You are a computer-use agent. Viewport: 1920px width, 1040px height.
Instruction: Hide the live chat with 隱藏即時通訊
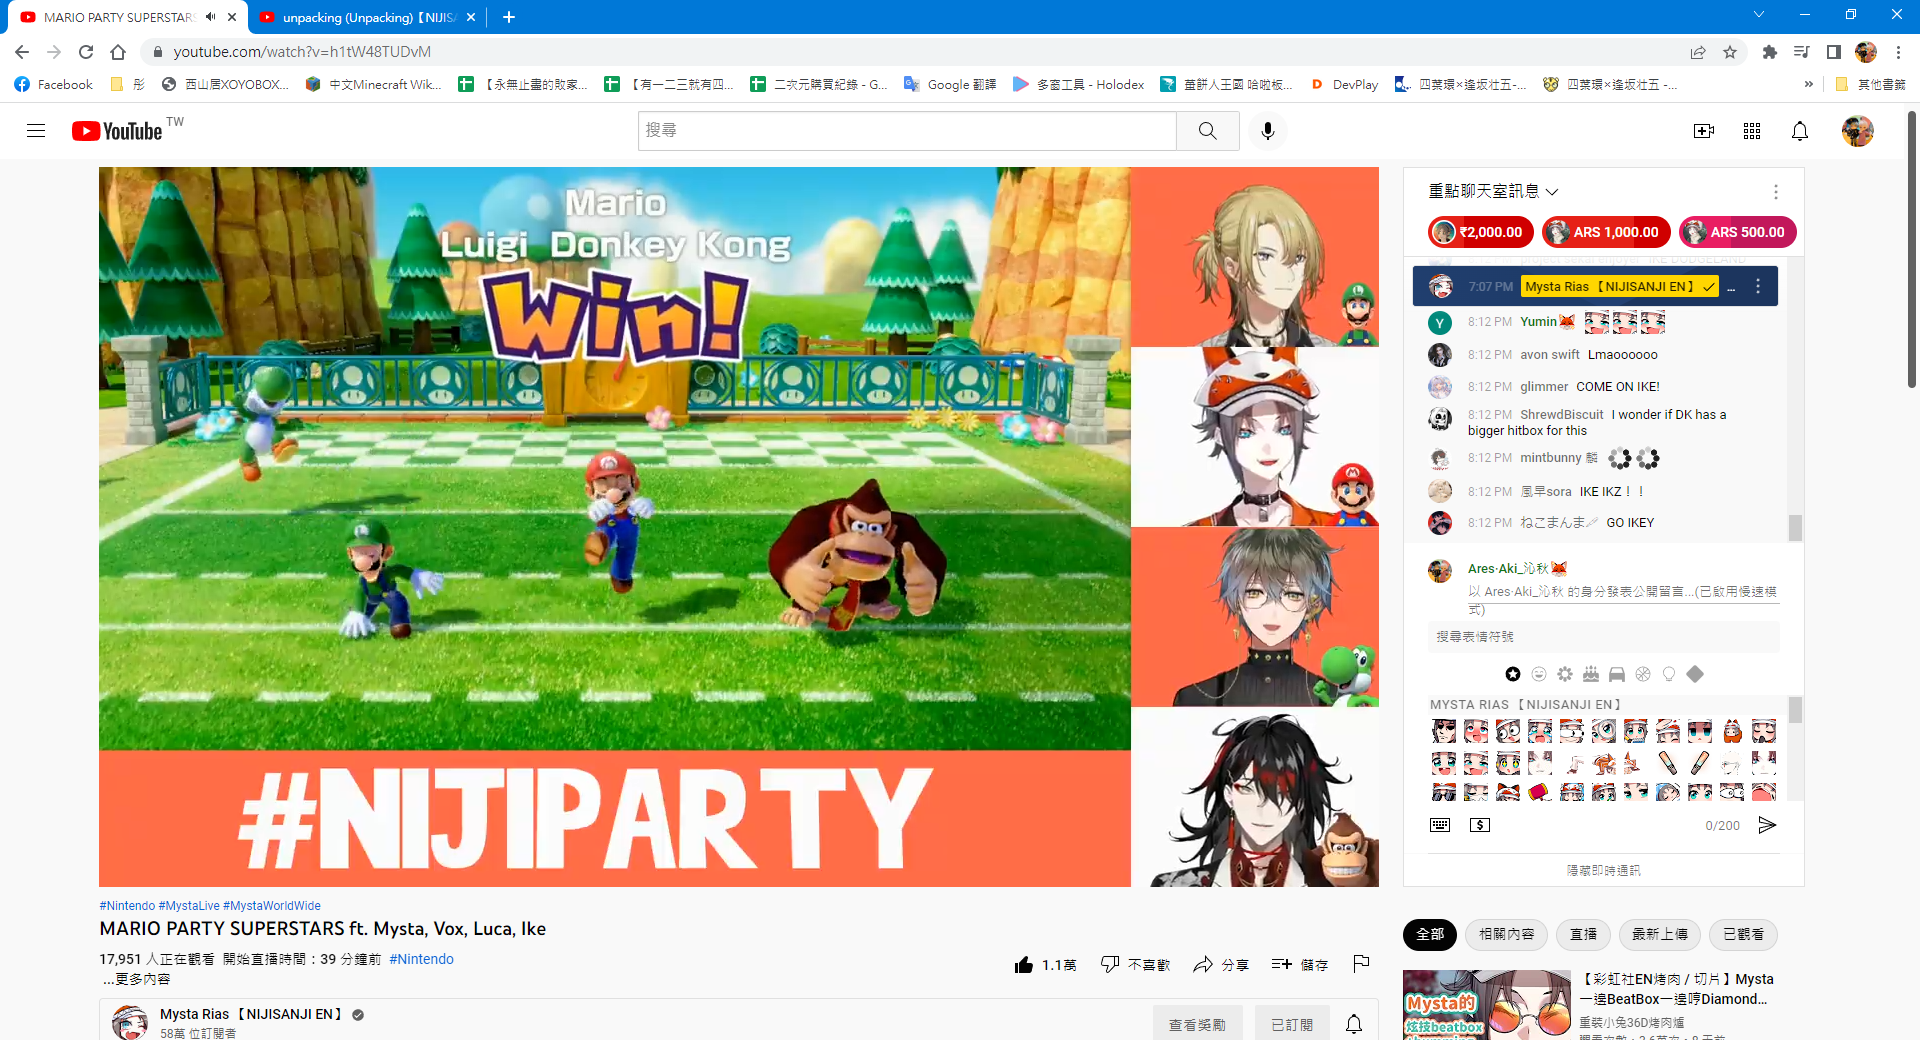pos(1603,870)
